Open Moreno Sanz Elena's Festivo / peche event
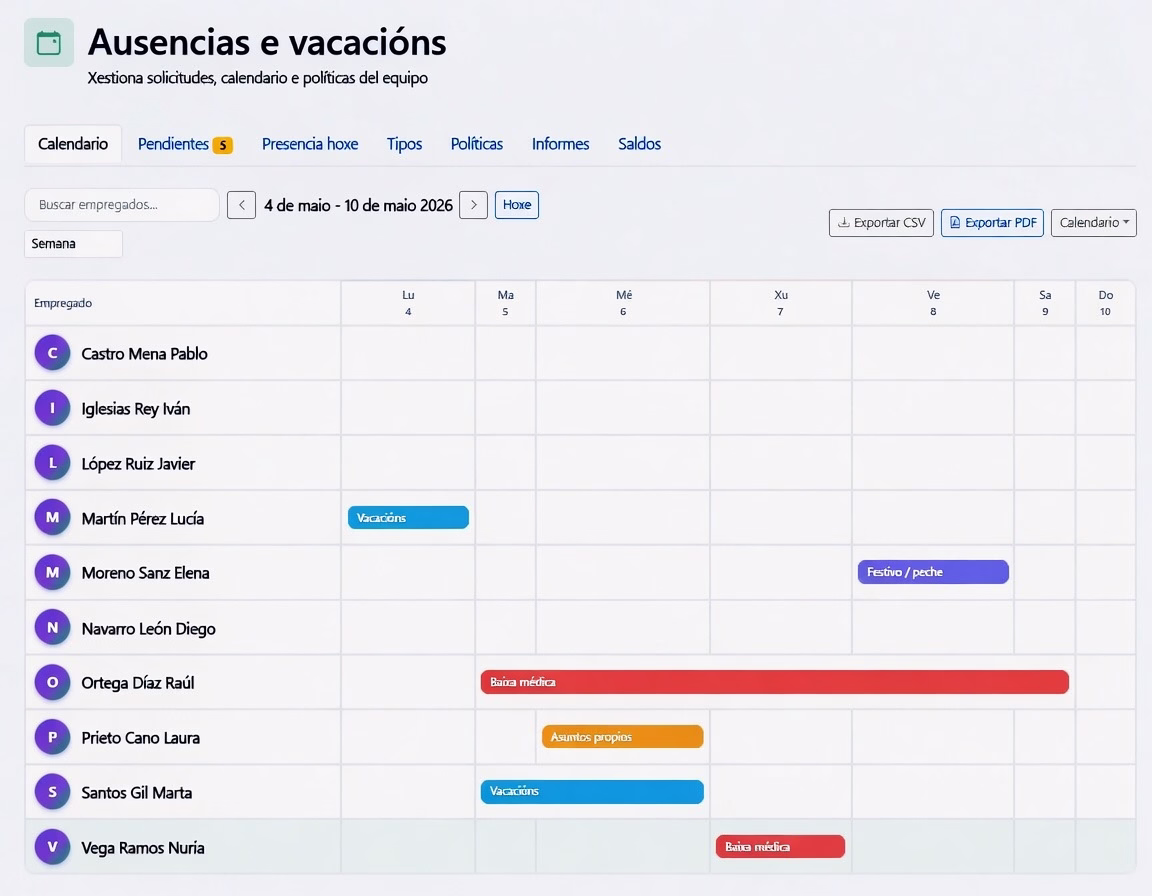 pyautogui.click(x=933, y=572)
